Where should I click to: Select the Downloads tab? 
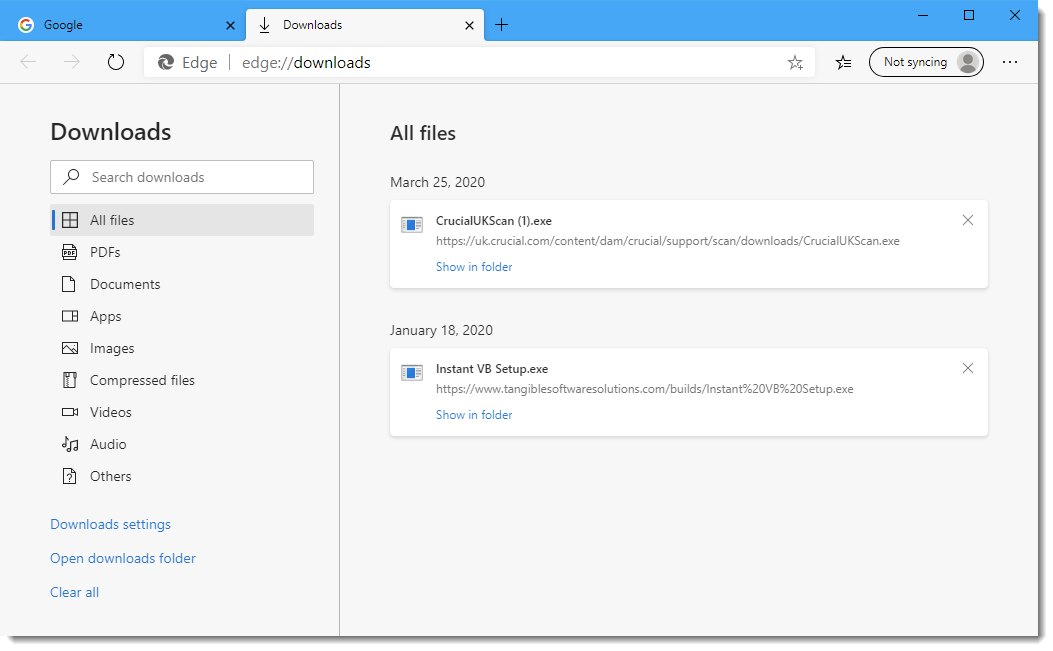click(365, 25)
